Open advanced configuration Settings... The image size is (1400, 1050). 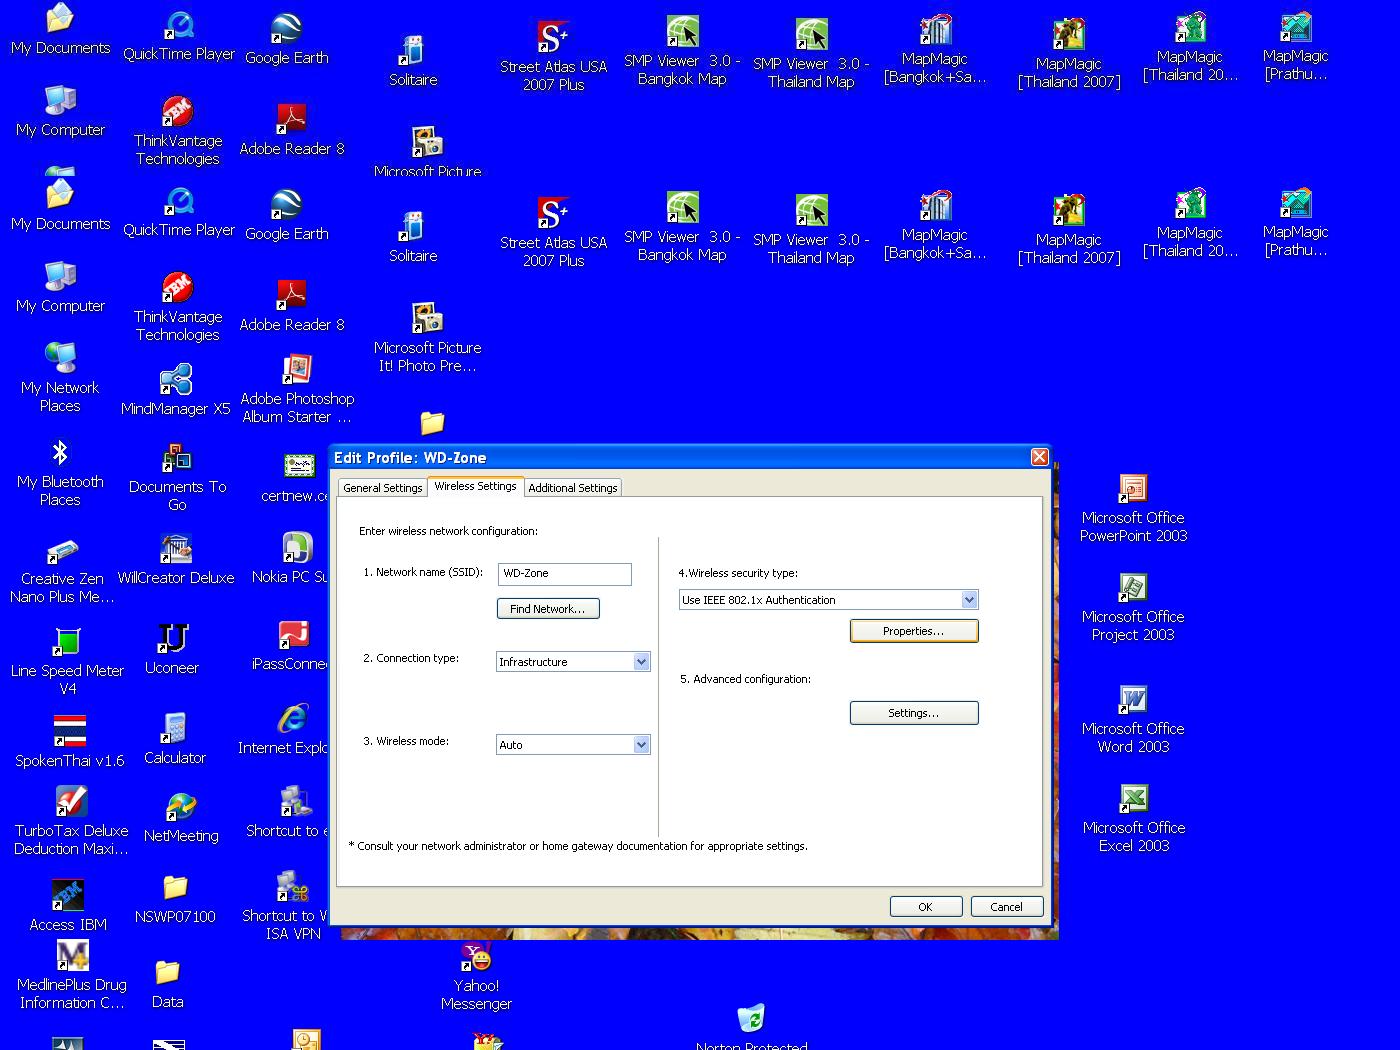click(914, 713)
